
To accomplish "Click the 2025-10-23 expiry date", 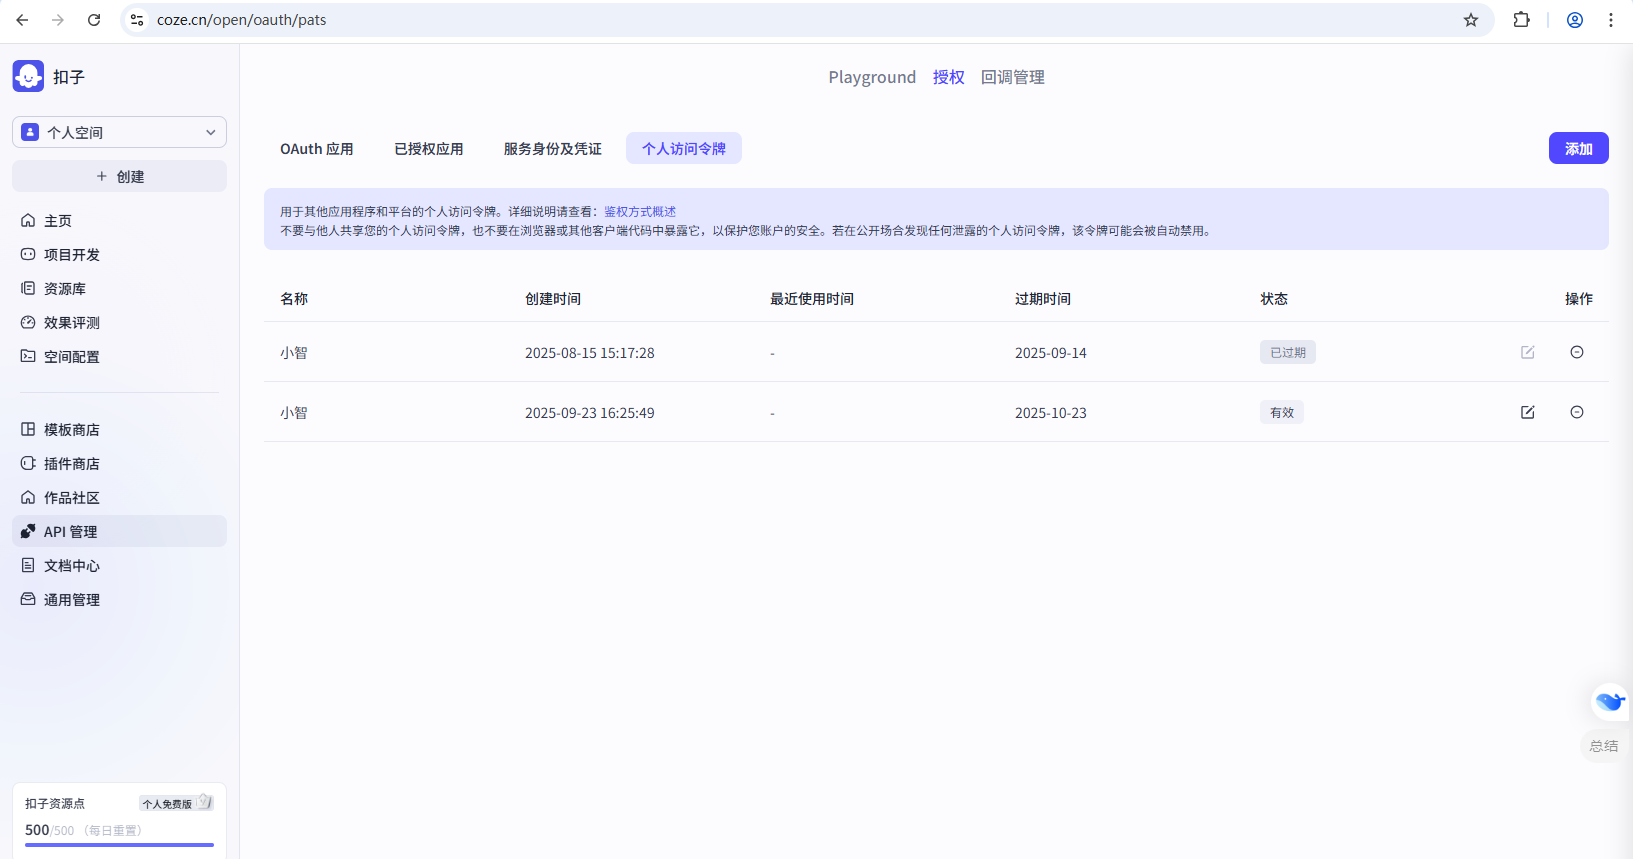I will [x=1051, y=413].
